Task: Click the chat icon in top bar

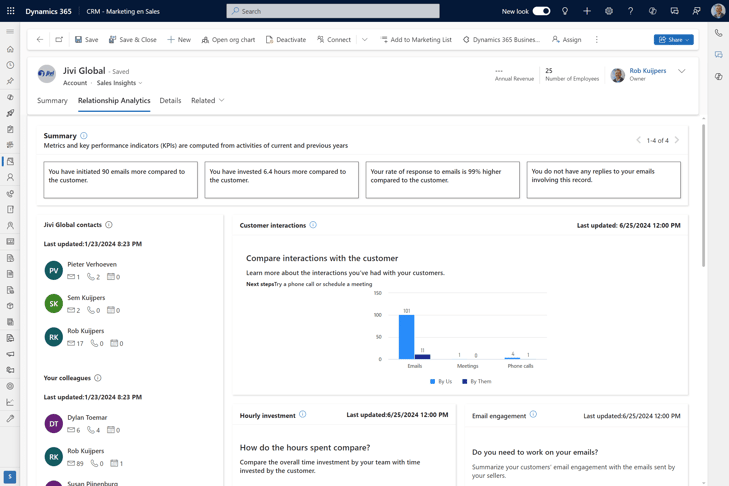Action: 674,11
